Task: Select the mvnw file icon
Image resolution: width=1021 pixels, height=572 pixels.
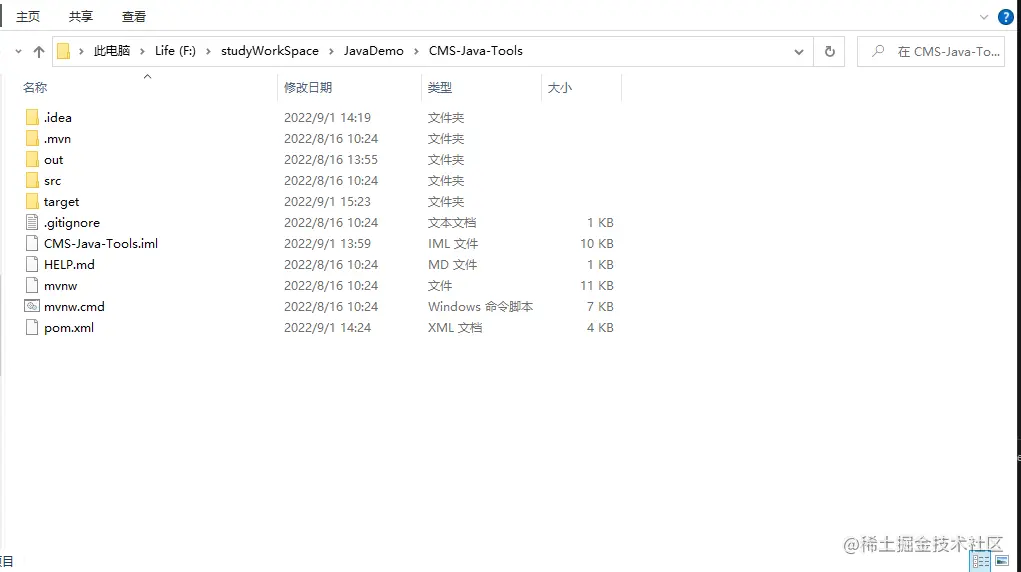Action: coord(32,285)
